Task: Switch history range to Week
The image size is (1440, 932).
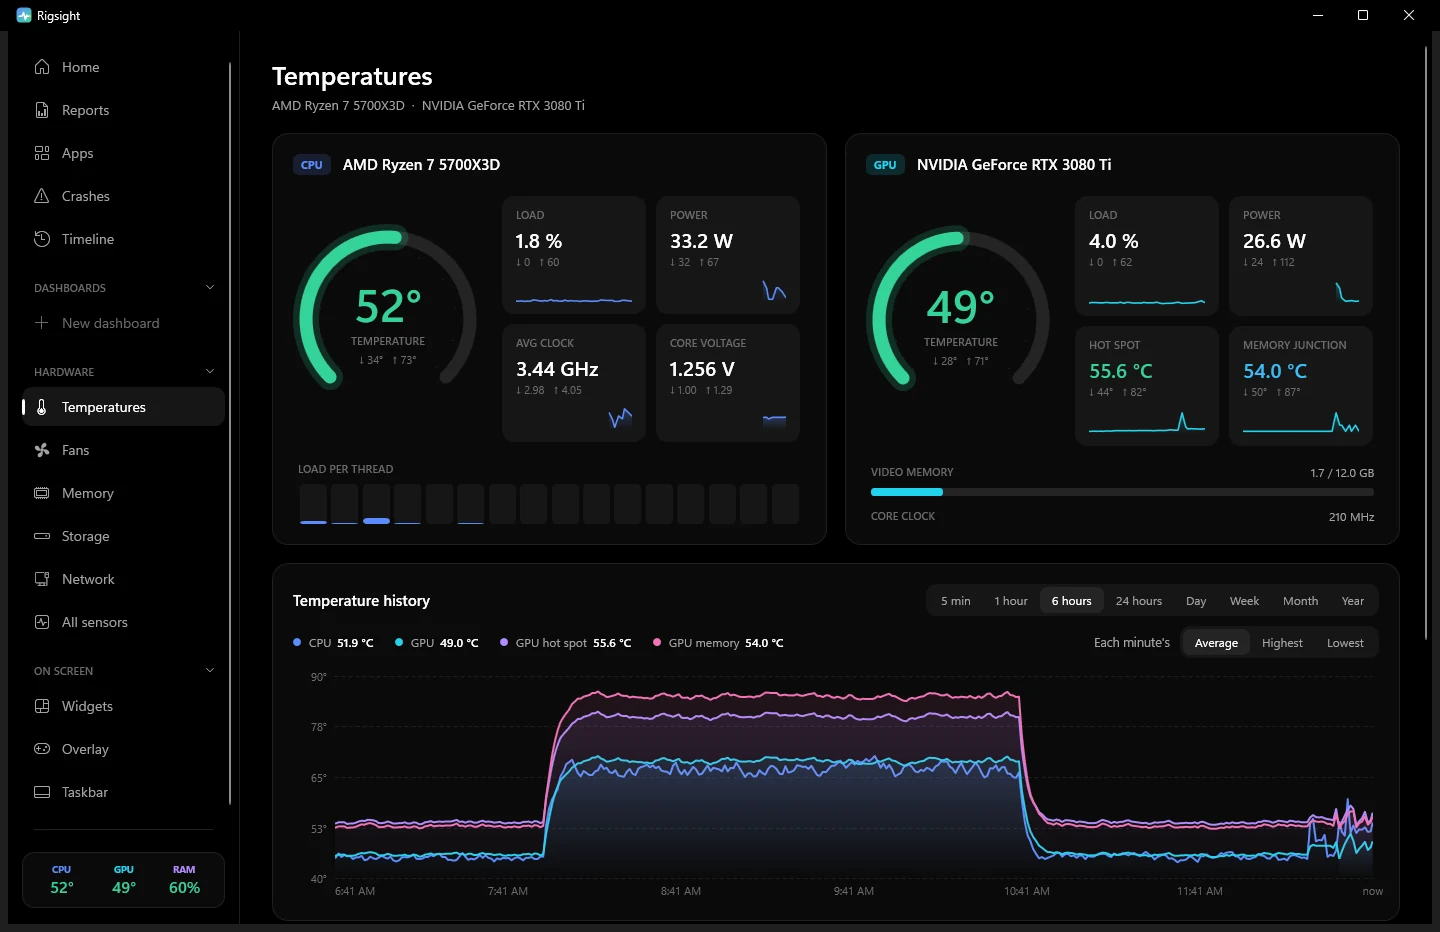Action: (1244, 601)
